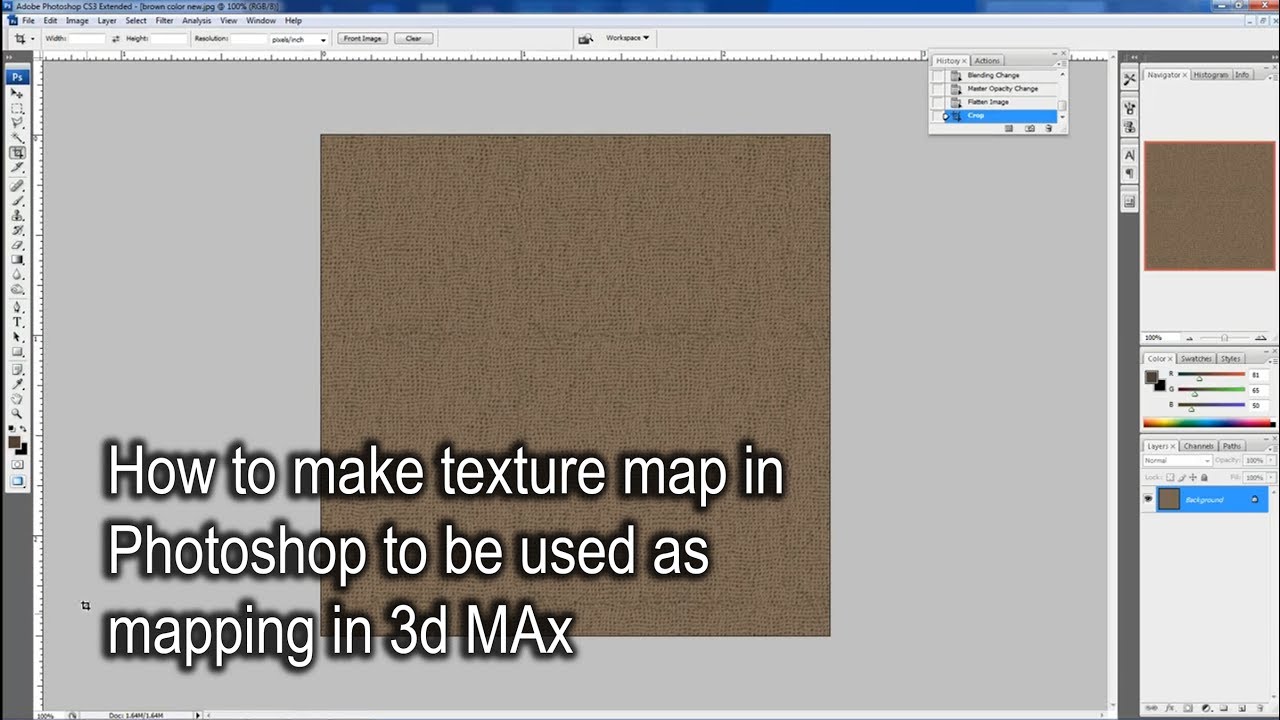Select the Rectangular Marquee tool
This screenshot has width=1280, height=720.
pyautogui.click(x=18, y=108)
